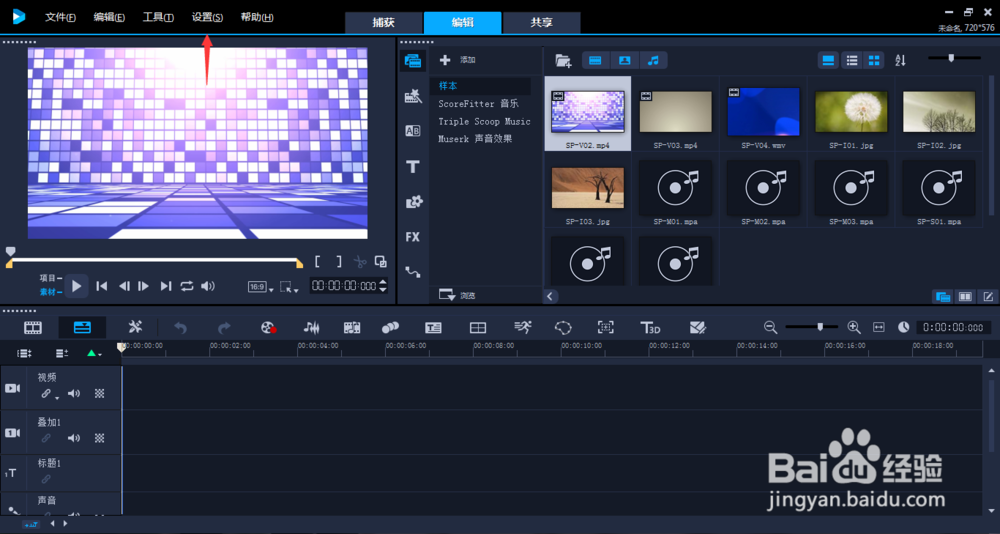This screenshot has height=534, width=1000.
Task: Undo the last action
Action: [180, 328]
